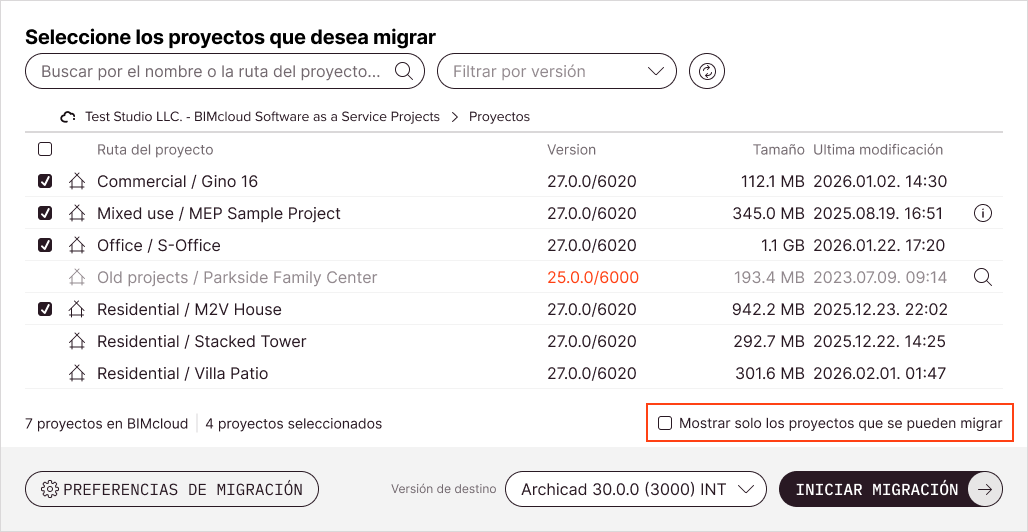
Task: Click the Residential / M2V House project name
Action: pos(189,310)
